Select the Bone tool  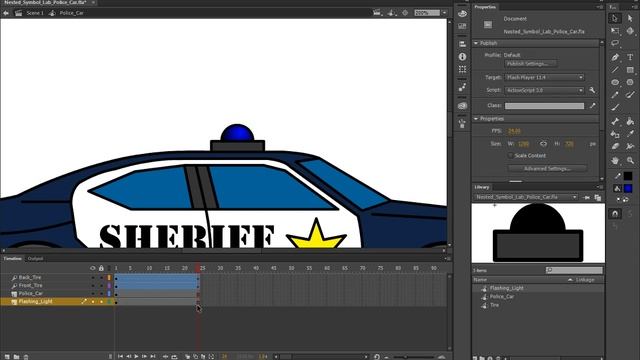(x=615, y=121)
